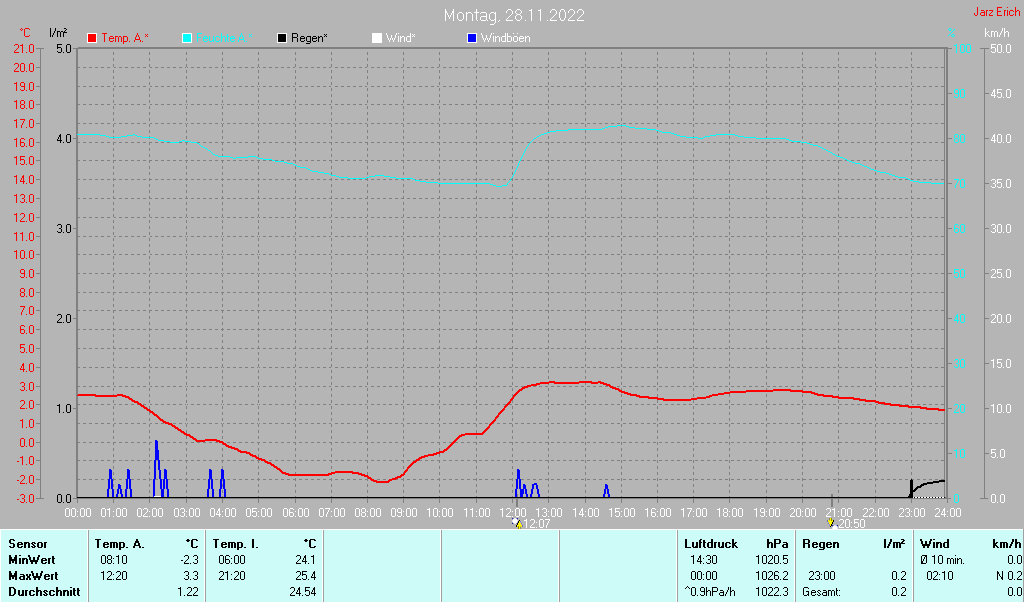Image resolution: width=1024 pixels, height=602 pixels.
Task: Click the '18:00' label on the time axis
Action: click(729, 513)
